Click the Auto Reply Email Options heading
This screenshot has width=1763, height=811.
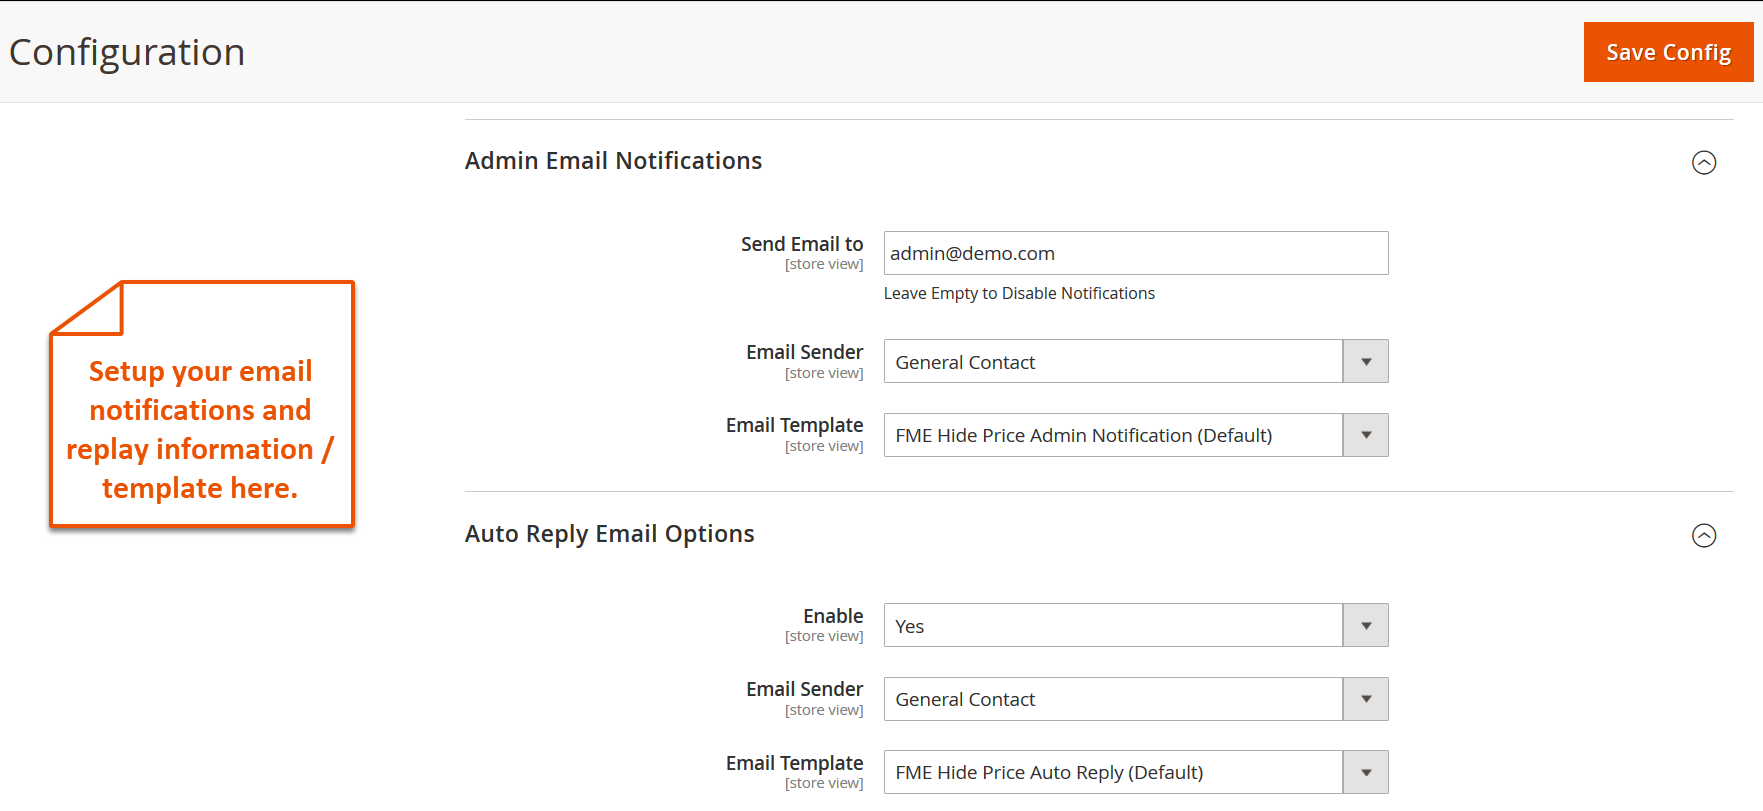pos(609,534)
